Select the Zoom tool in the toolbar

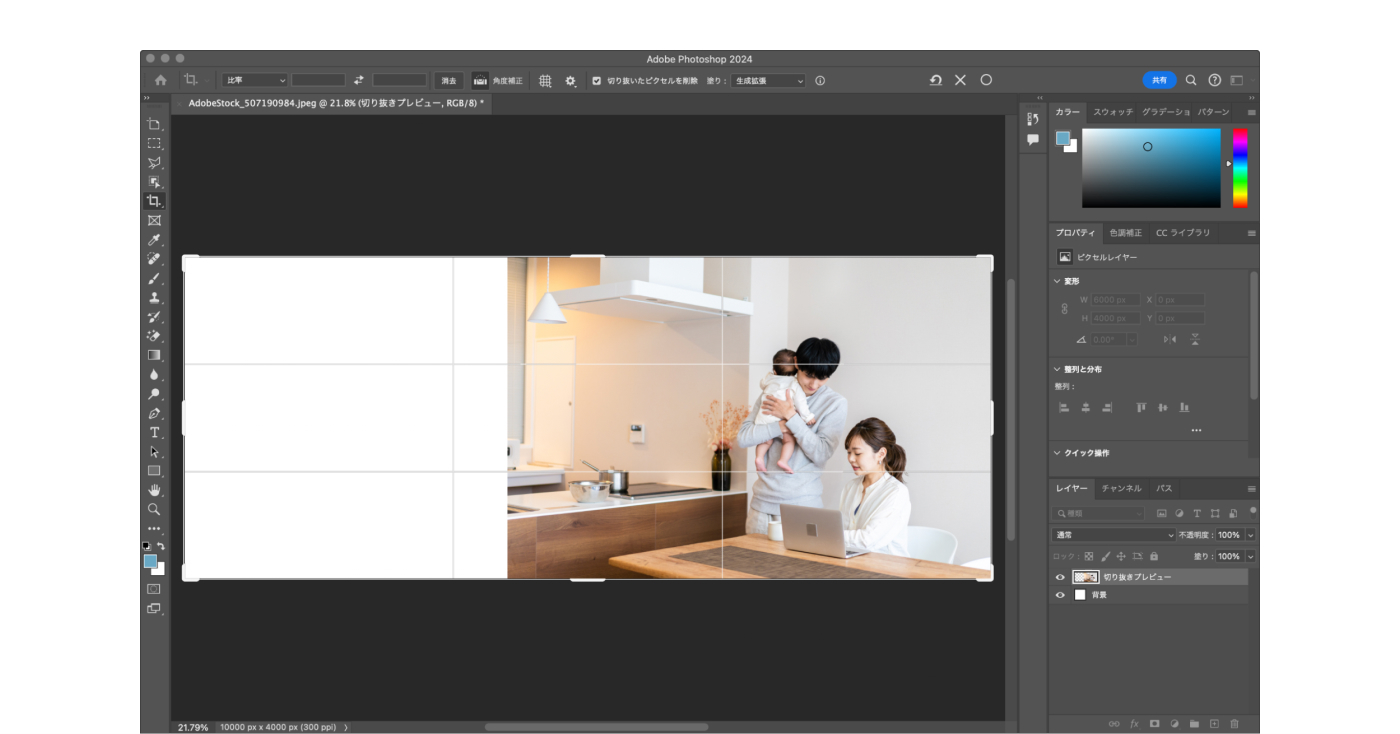click(x=154, y=509)
